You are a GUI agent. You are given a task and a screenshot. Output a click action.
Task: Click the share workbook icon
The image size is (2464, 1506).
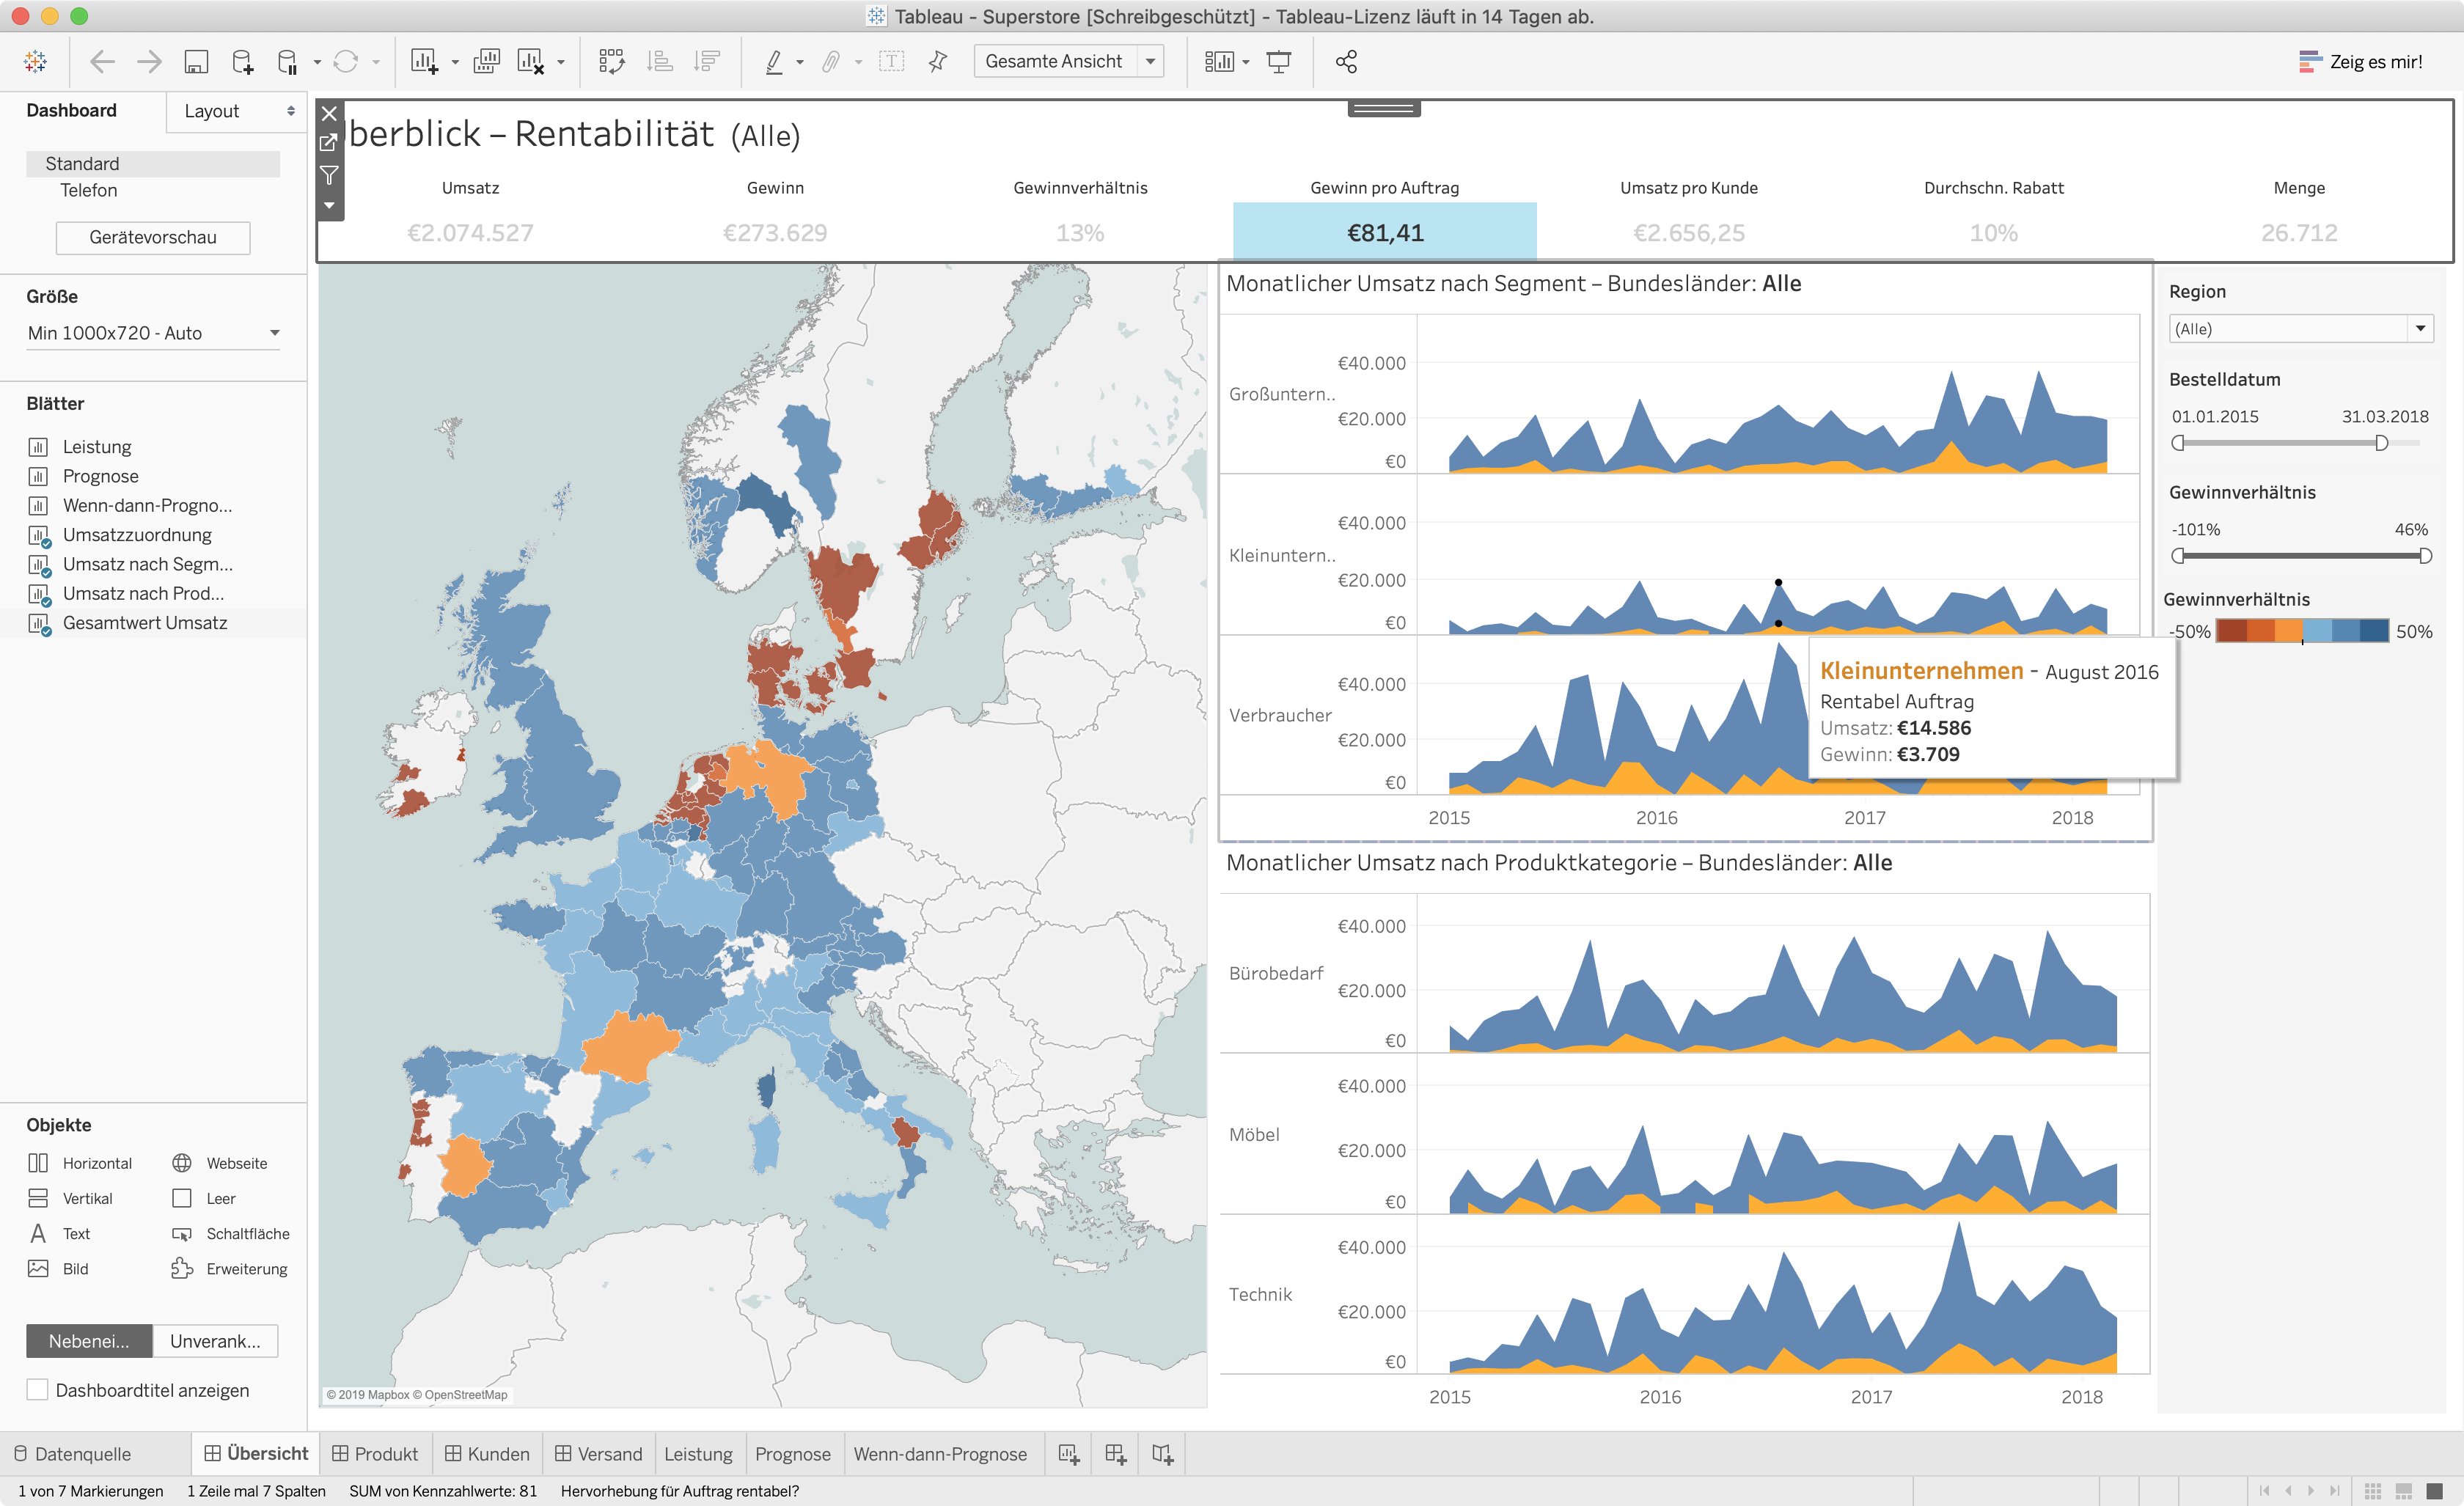[1346, 62]
